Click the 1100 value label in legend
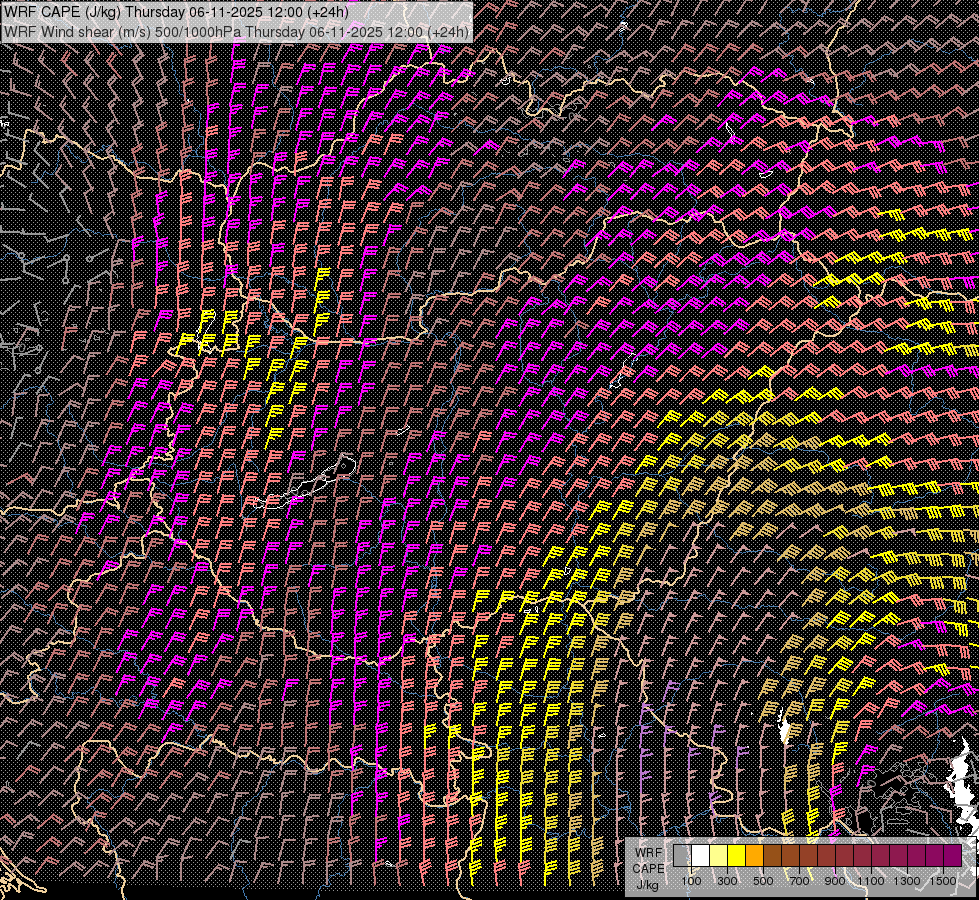 coord(870,881)
